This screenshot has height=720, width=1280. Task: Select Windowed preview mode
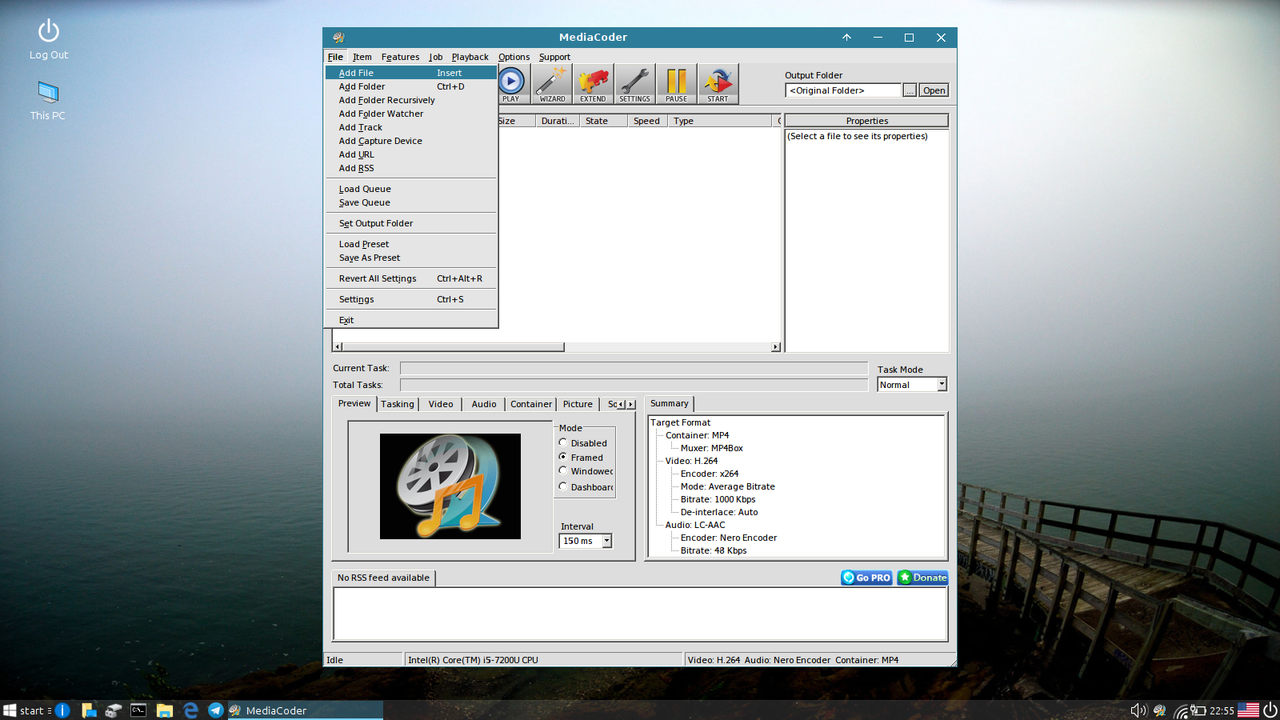586,471
